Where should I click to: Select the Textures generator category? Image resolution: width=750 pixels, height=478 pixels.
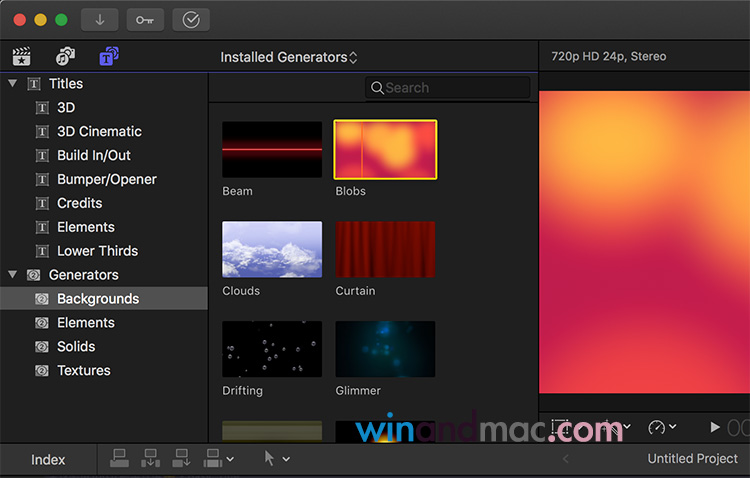coord(83,371)
